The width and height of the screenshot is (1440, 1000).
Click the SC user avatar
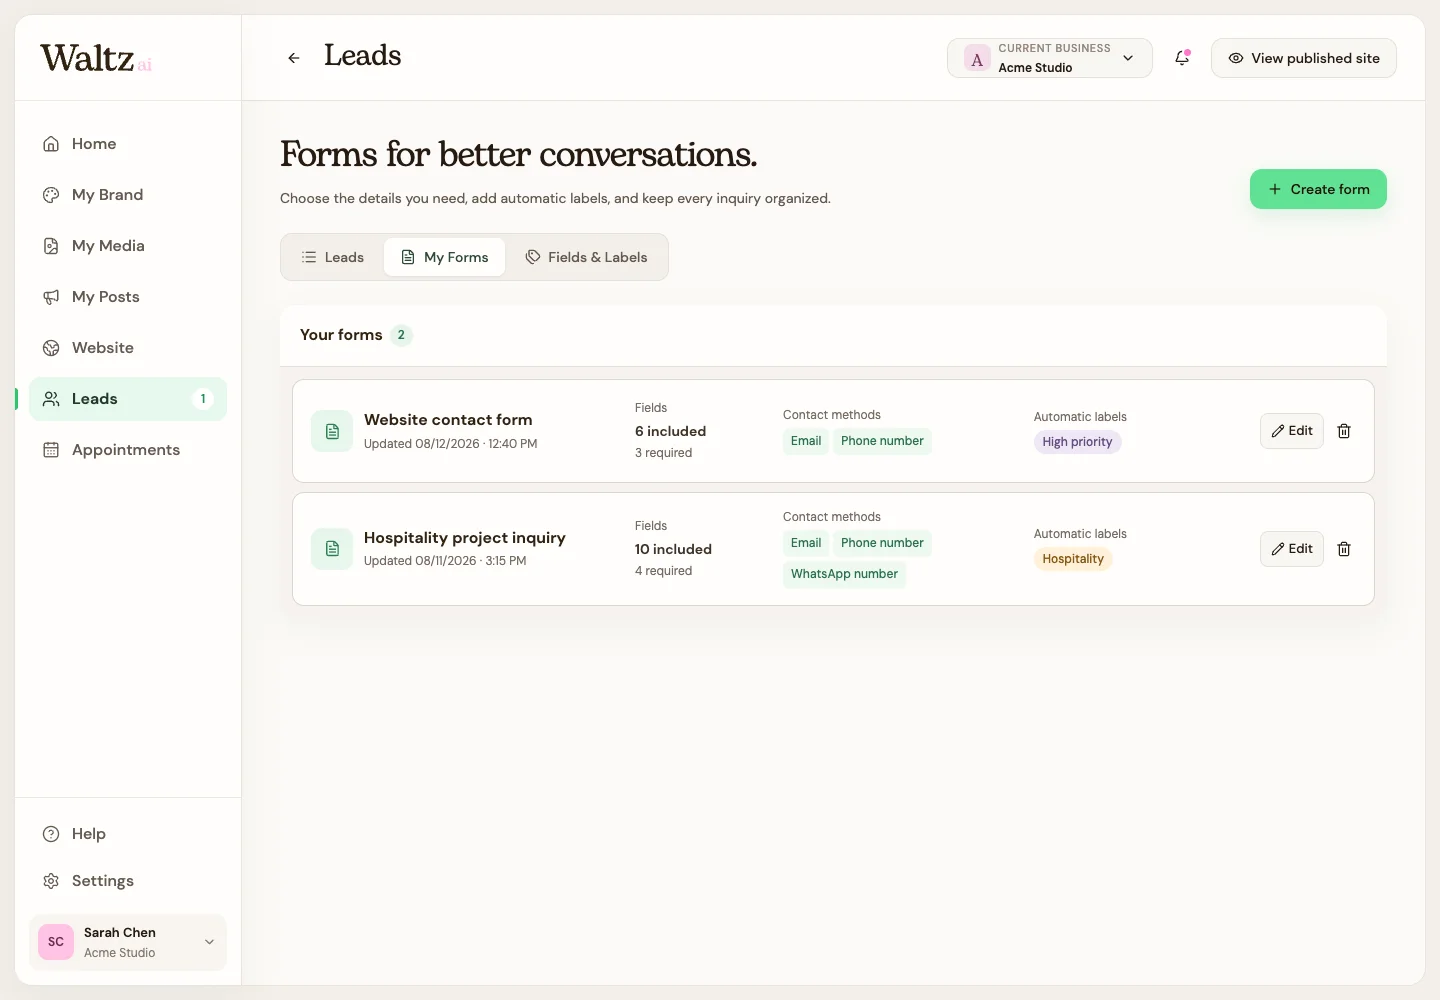(56, 942)
